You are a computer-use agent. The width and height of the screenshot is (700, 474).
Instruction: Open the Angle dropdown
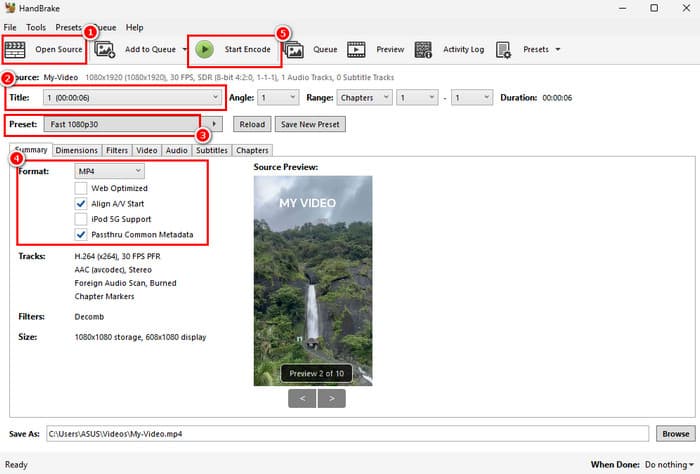278,97
